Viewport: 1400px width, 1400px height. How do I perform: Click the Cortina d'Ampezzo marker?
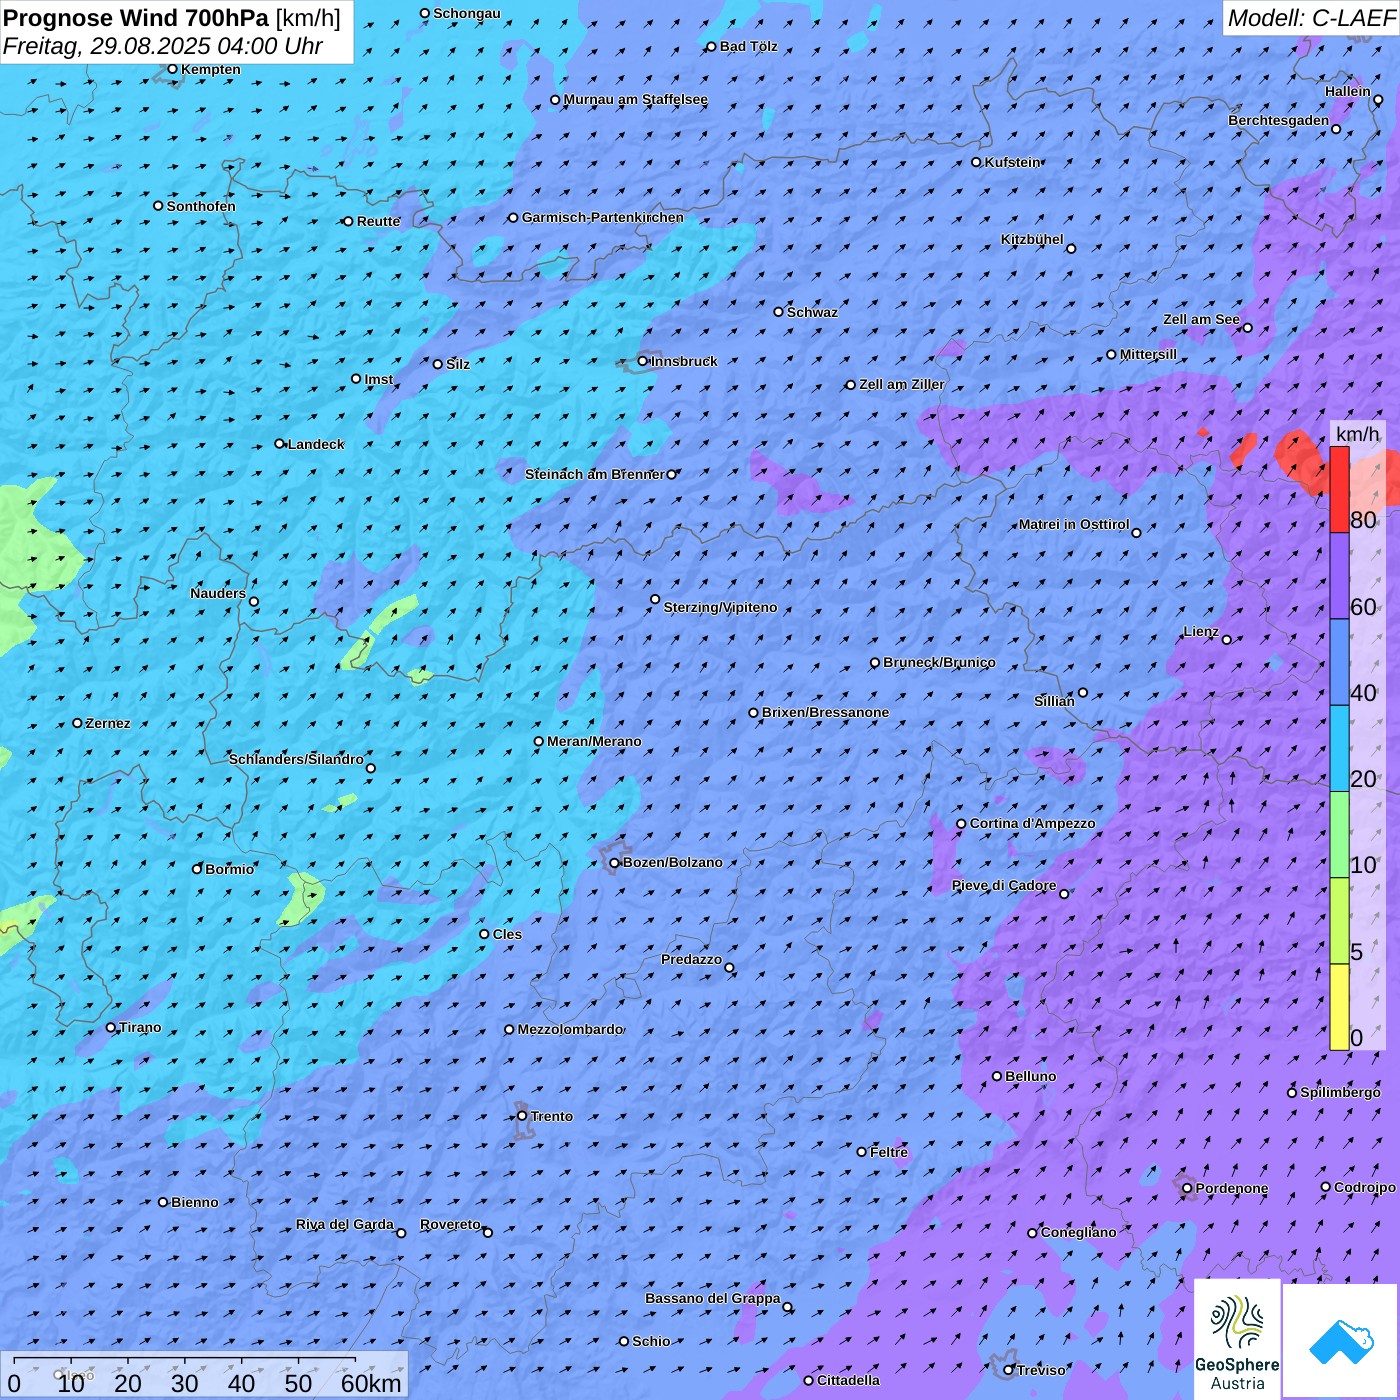tap(961, 824)
